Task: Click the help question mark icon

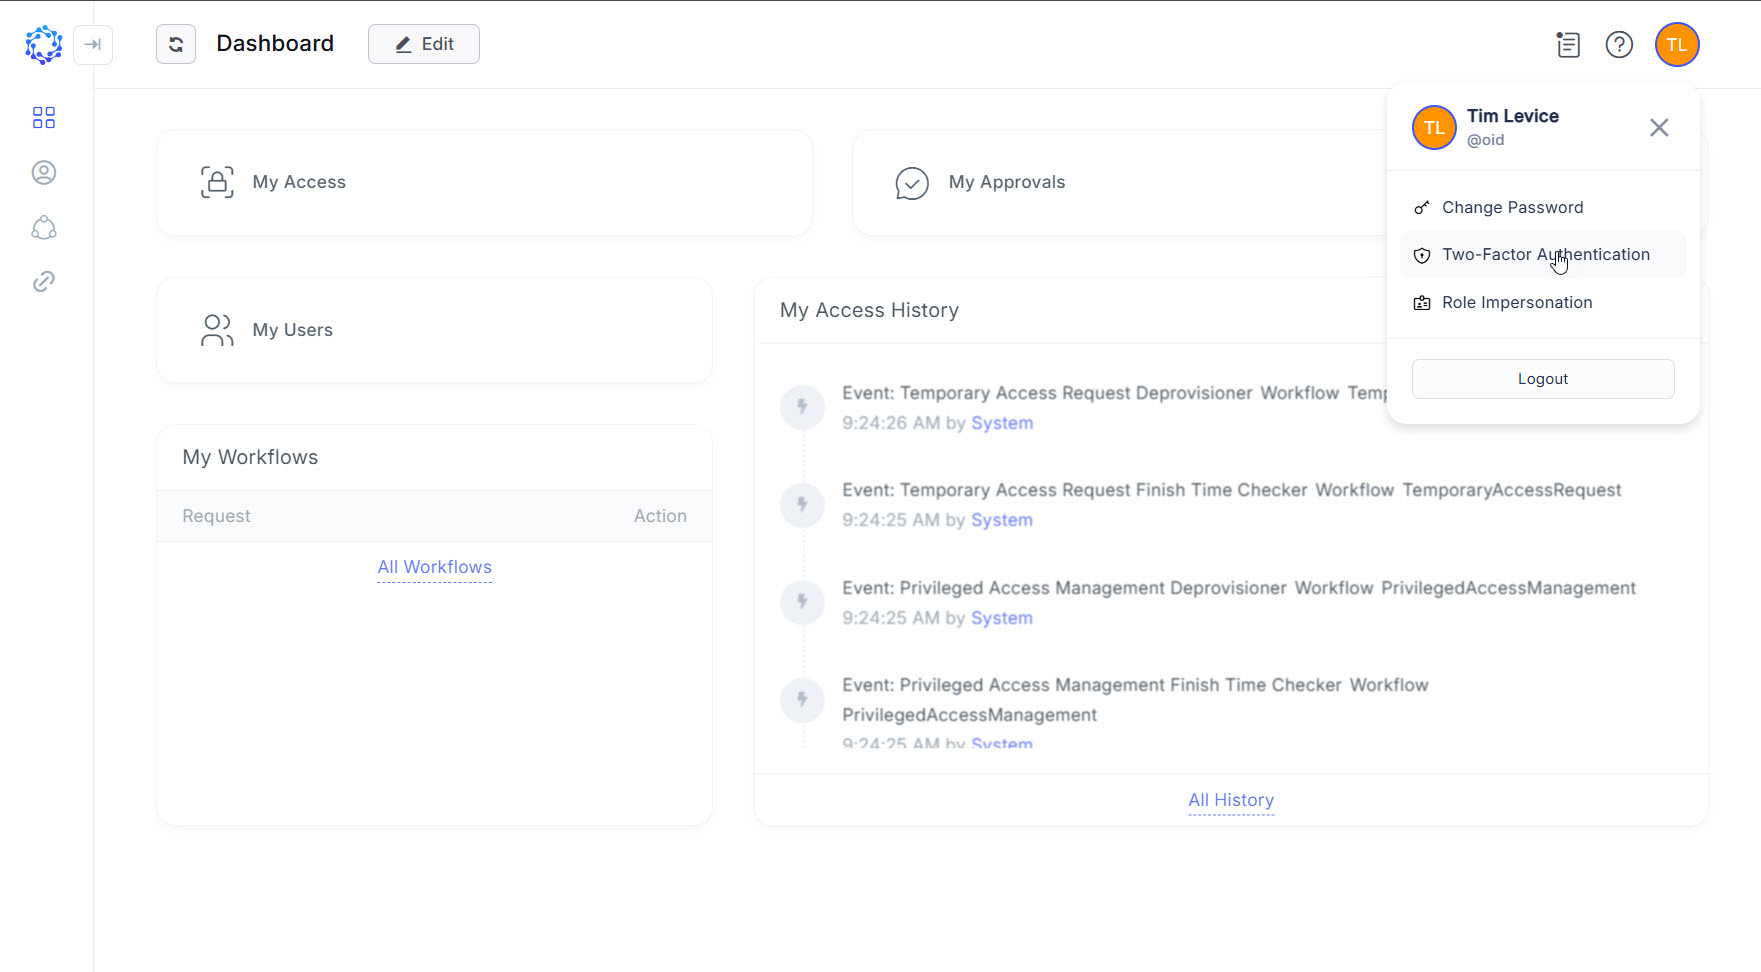Action: click(x=1619, y=45)
